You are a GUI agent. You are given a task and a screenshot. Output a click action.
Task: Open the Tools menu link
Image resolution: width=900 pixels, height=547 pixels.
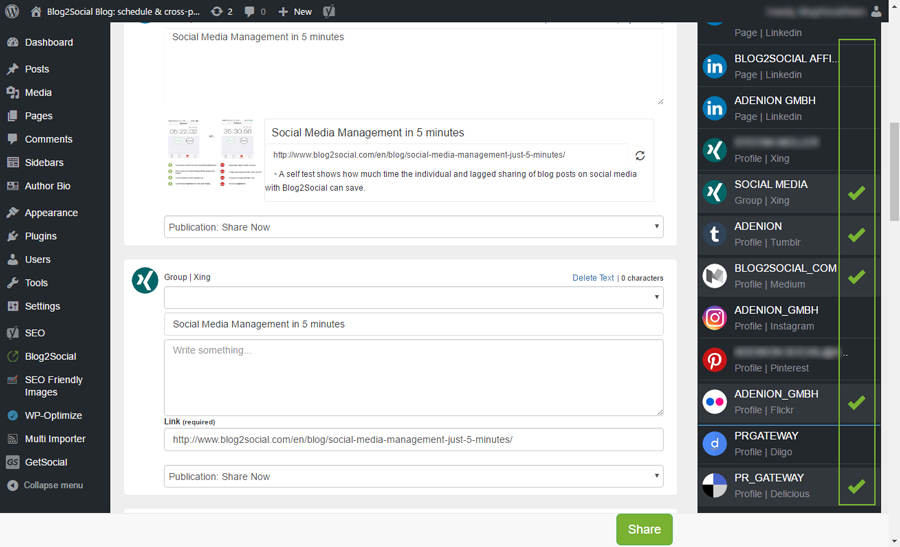[x=36, y=283]
